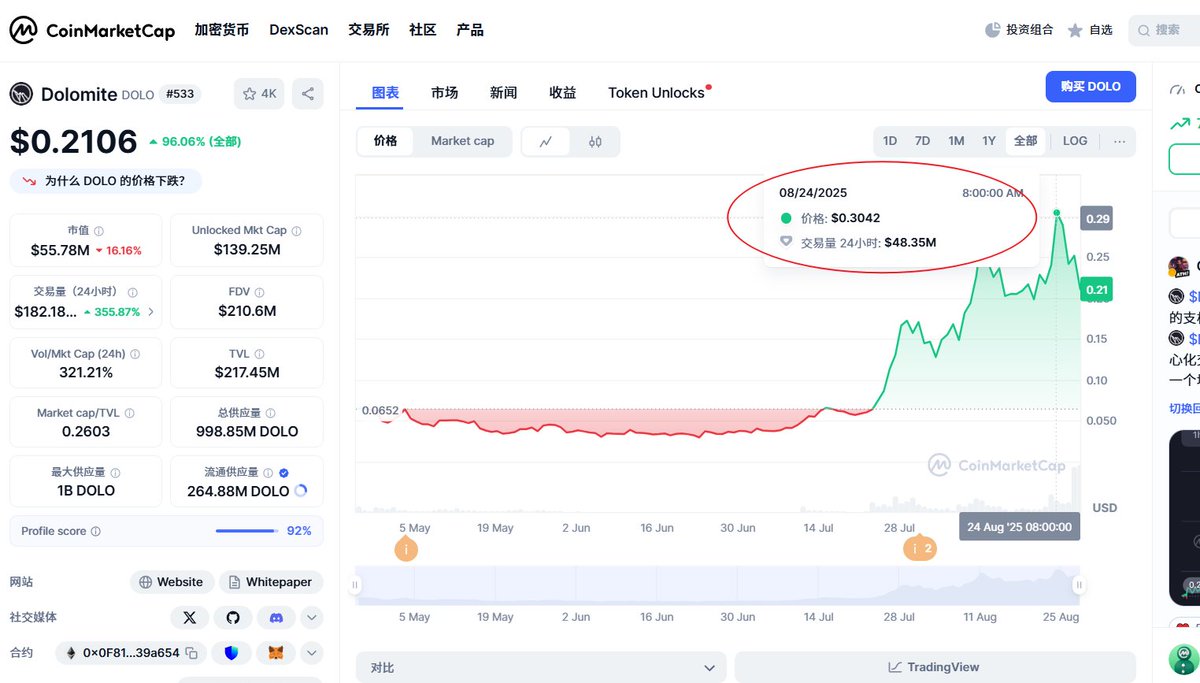Viewport: 1200px width, 683px height.
Task: Click the orange event marker labeled 2
Action: tap(920, 548)
